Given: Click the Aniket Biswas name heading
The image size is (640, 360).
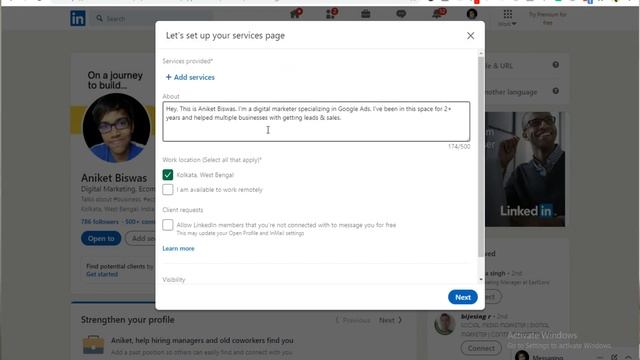Looking at the screenshot, I should (x=114, y=178).
